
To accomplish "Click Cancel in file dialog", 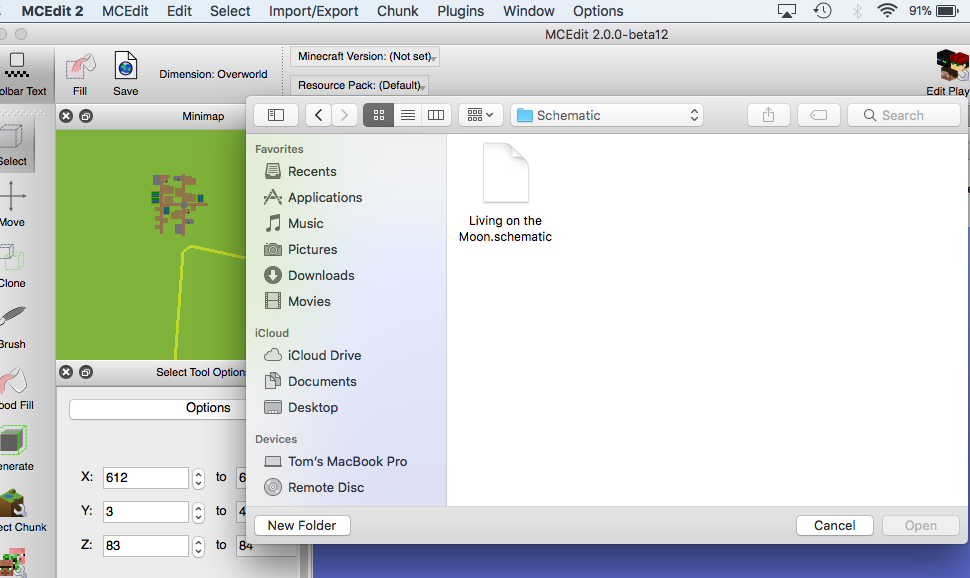I will [835, 525].
